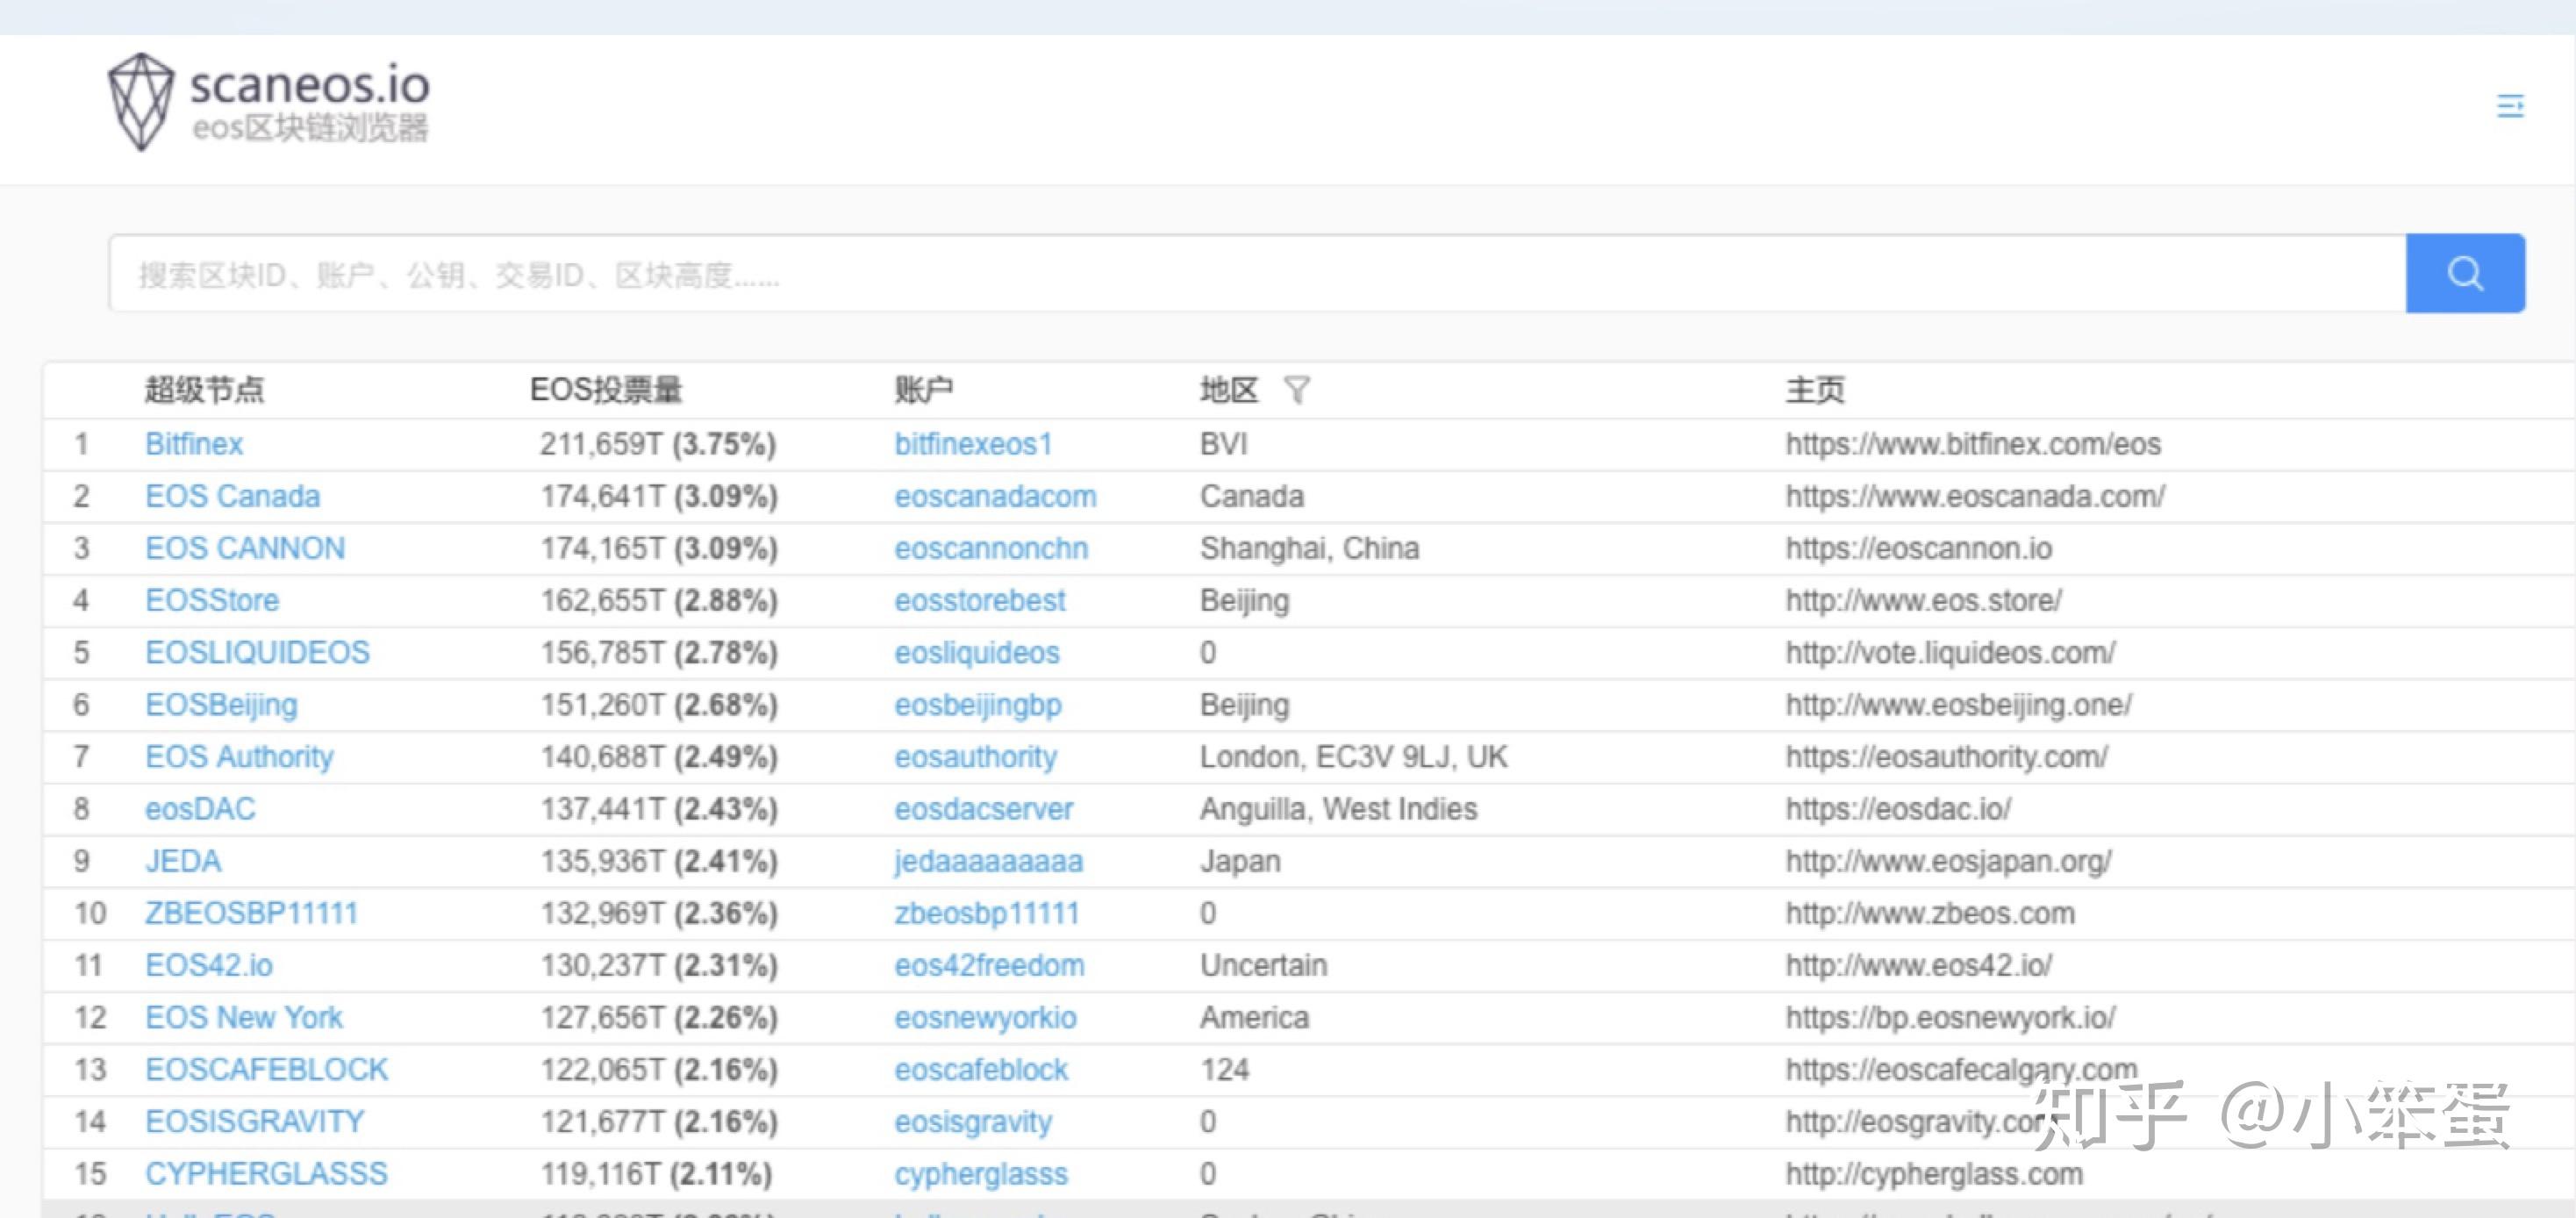
Task: Open the region filter funnel icon
Action: point(1297,389)
